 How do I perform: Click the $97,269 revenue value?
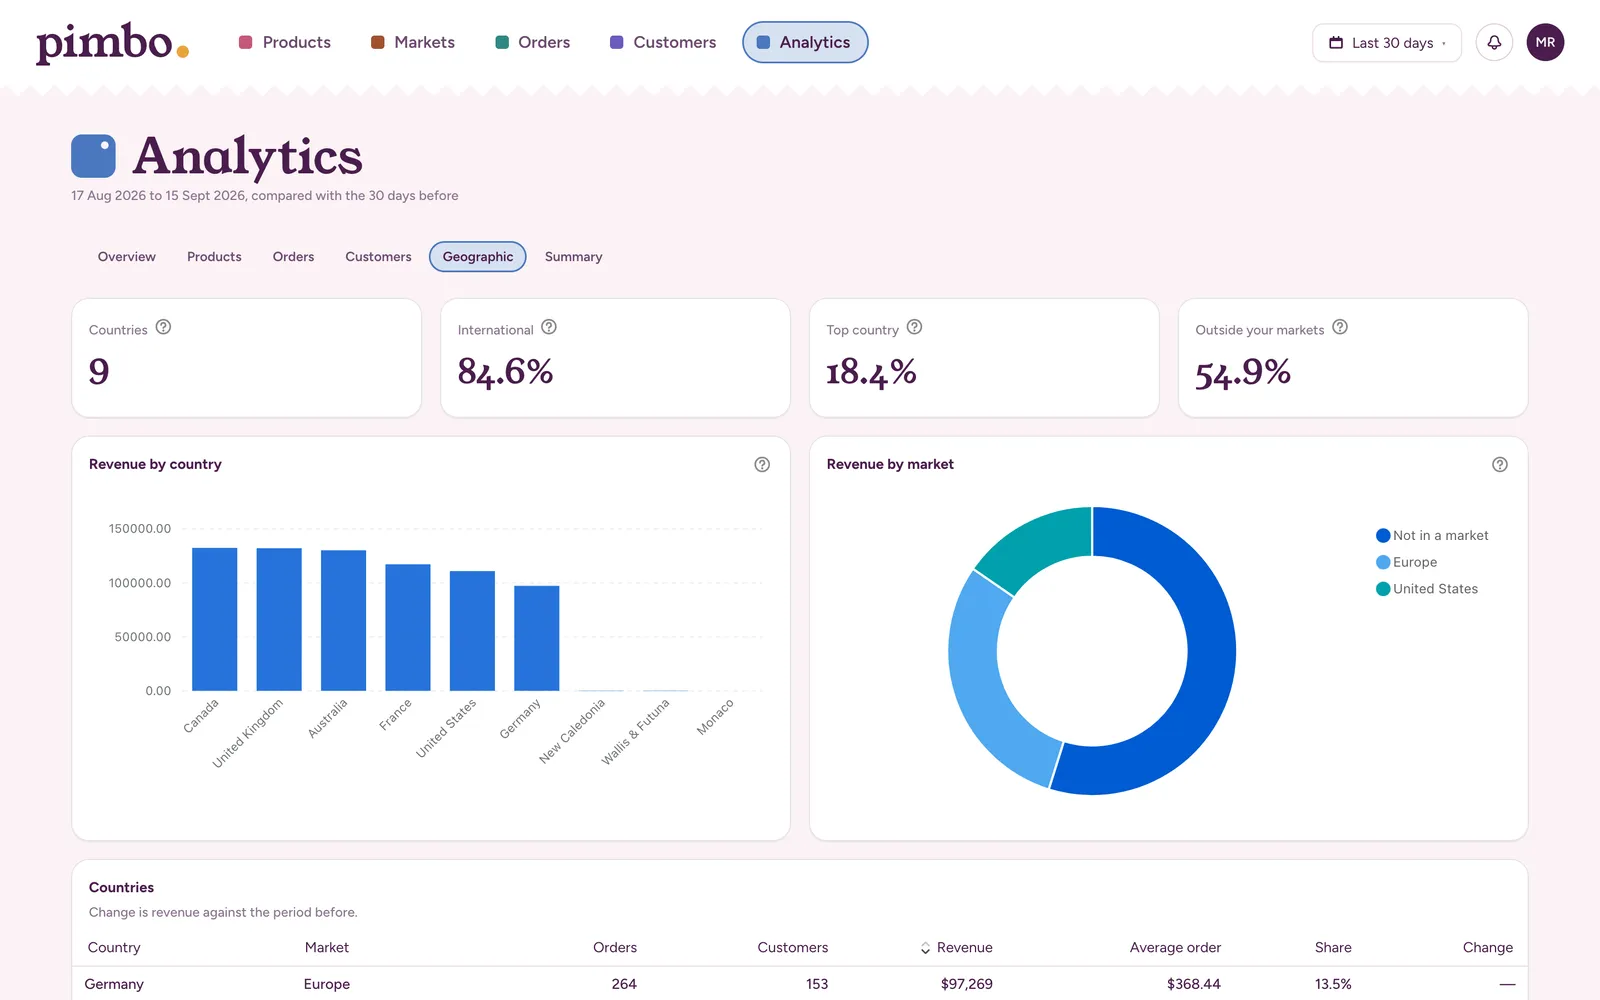(967, 984)
